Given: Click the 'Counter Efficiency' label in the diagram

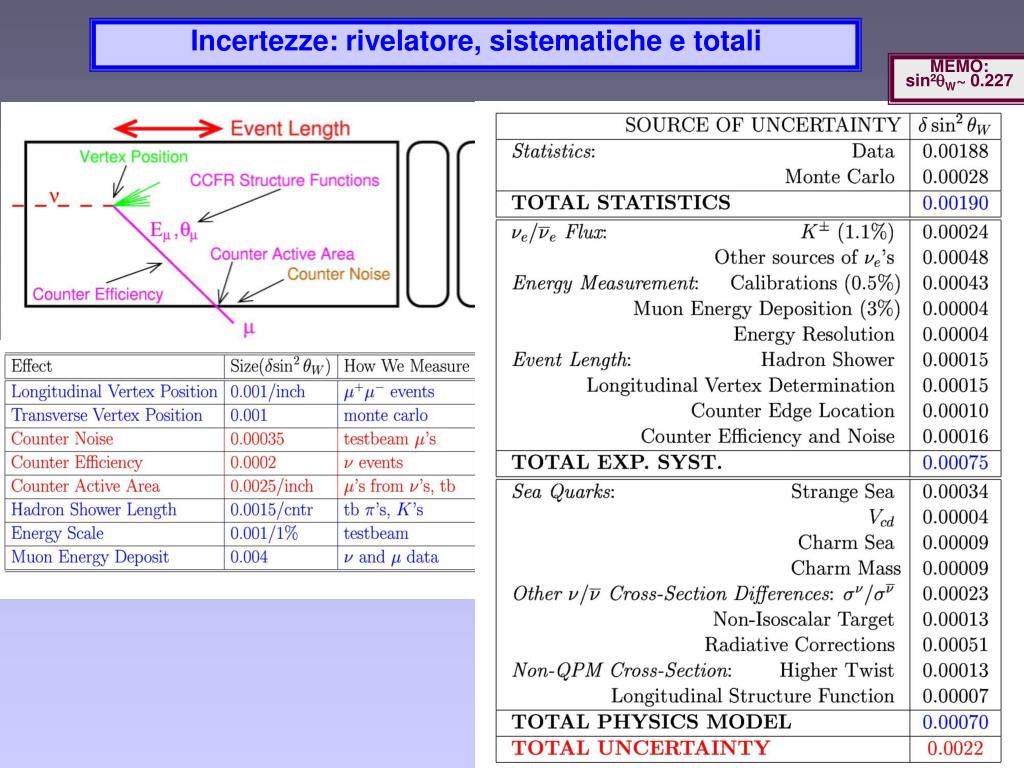Looking at the screenshot, I should pyautogui.click(x=97, y=295).
